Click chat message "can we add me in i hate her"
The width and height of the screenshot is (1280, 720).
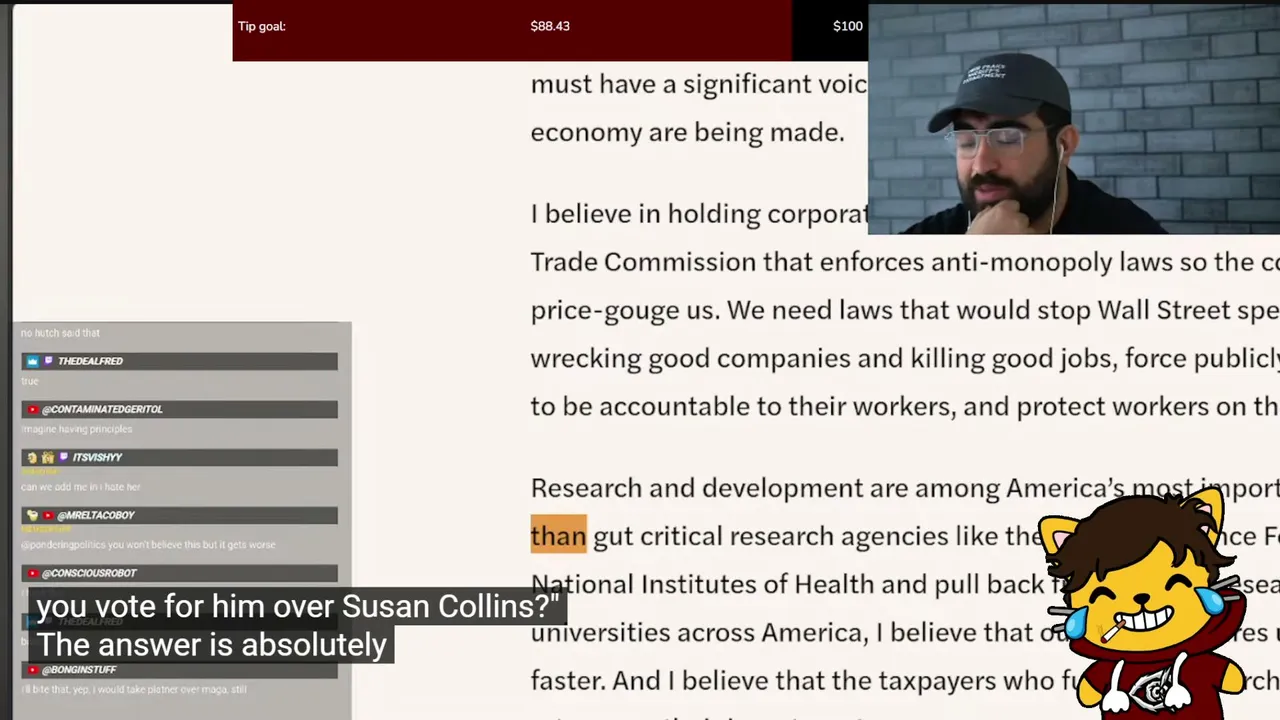pos(81,487)
